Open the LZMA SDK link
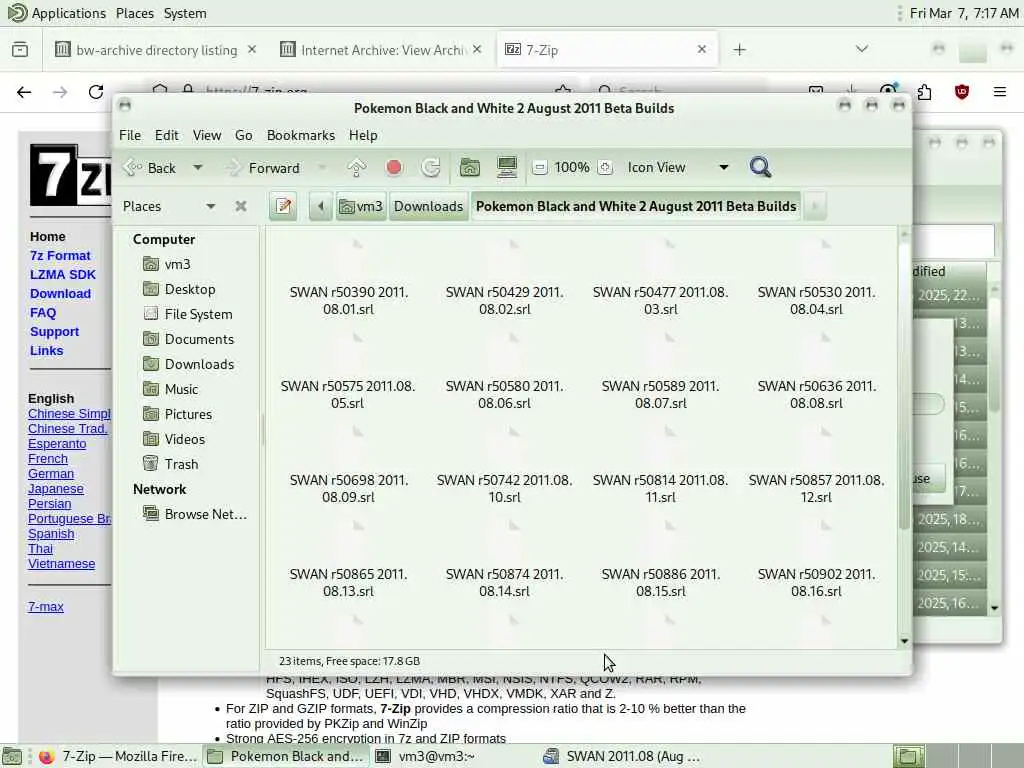Screen dimensions: 1024x768 pos(63,275)
